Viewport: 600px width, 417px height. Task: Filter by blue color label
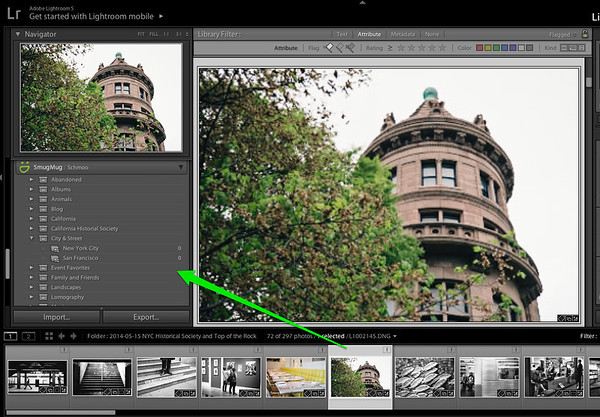pyautogui.click(x=505, y=48)
